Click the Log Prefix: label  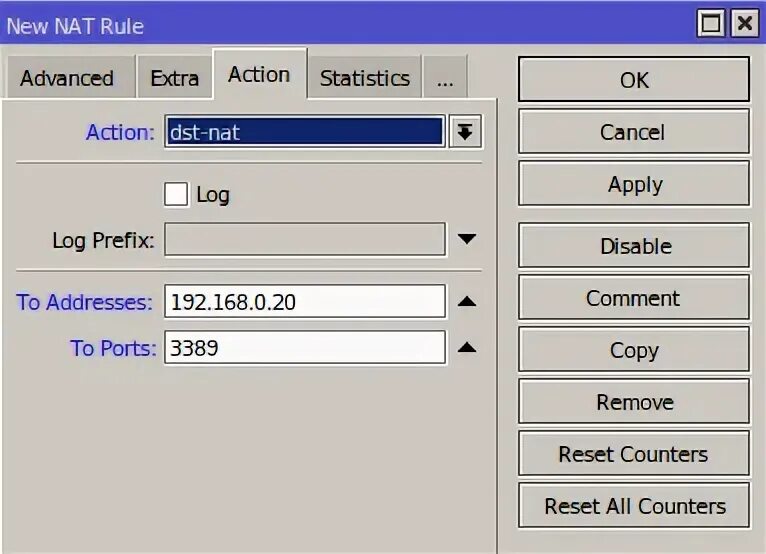[103, 240]
